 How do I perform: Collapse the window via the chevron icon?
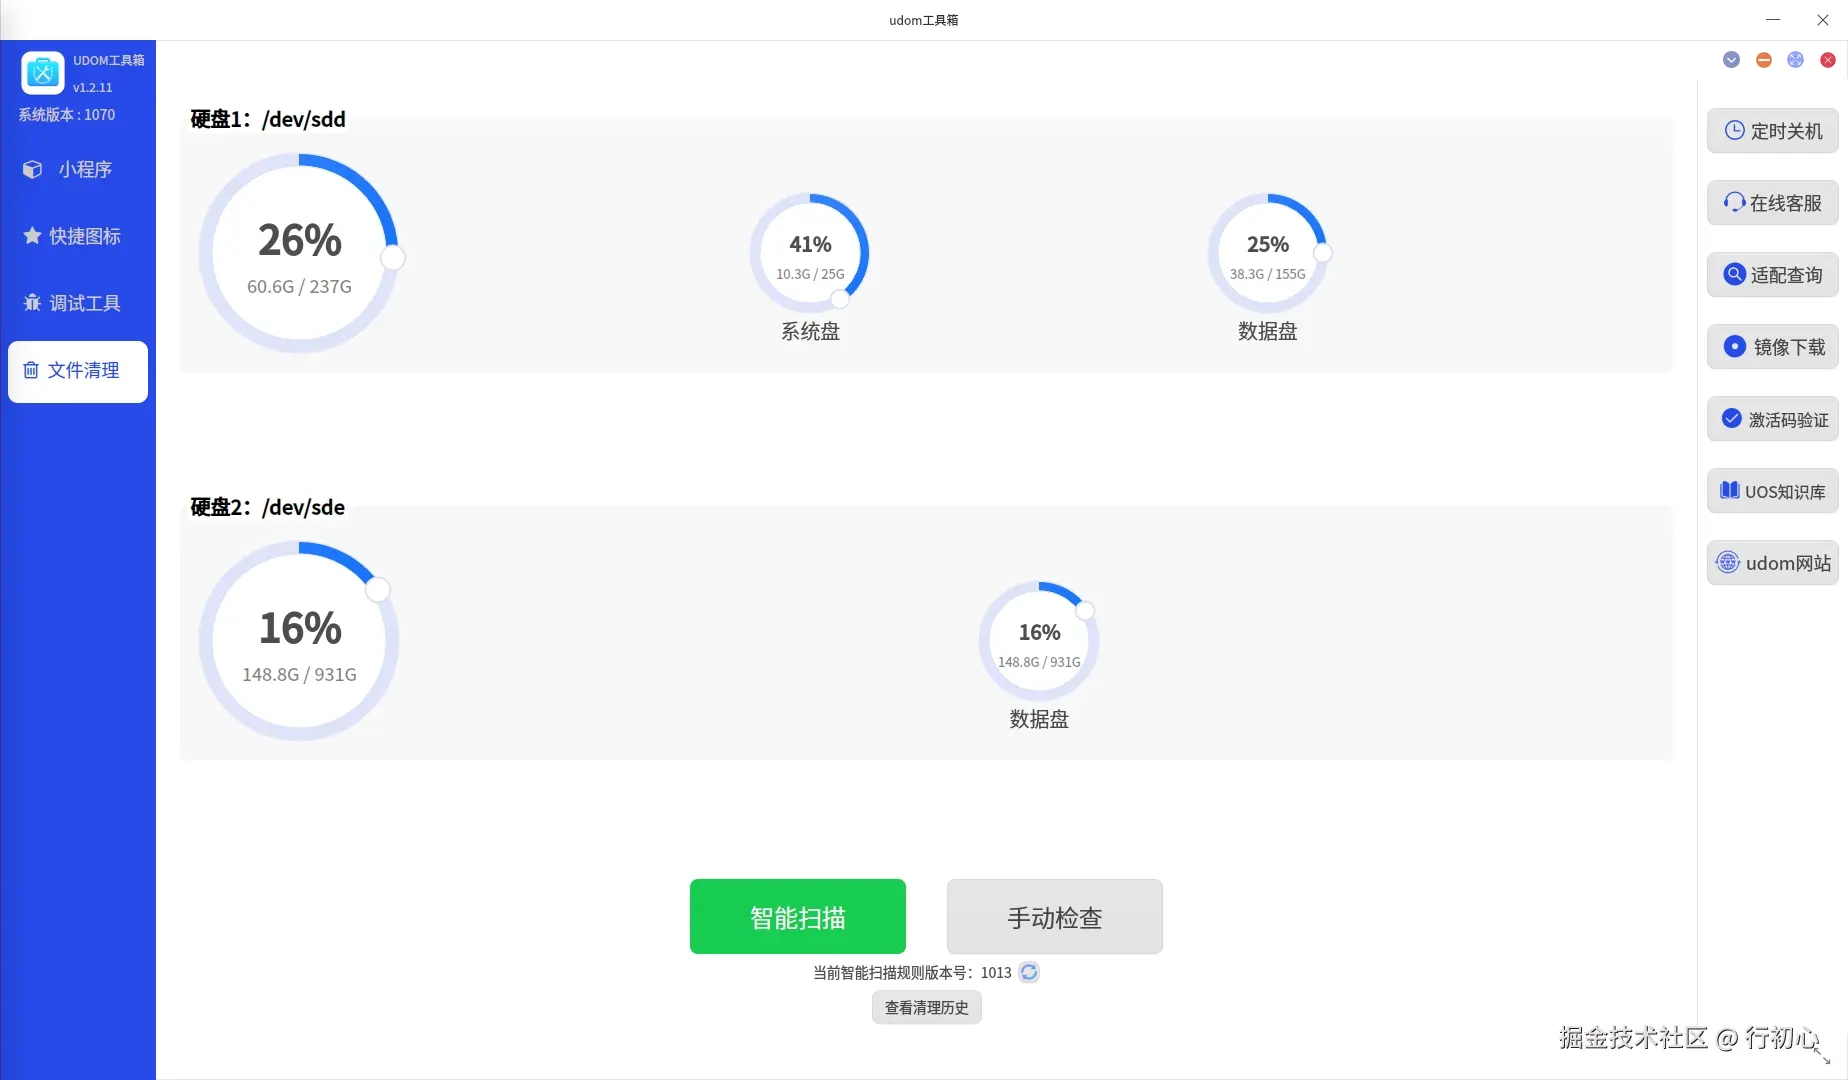coord(1731,60)
